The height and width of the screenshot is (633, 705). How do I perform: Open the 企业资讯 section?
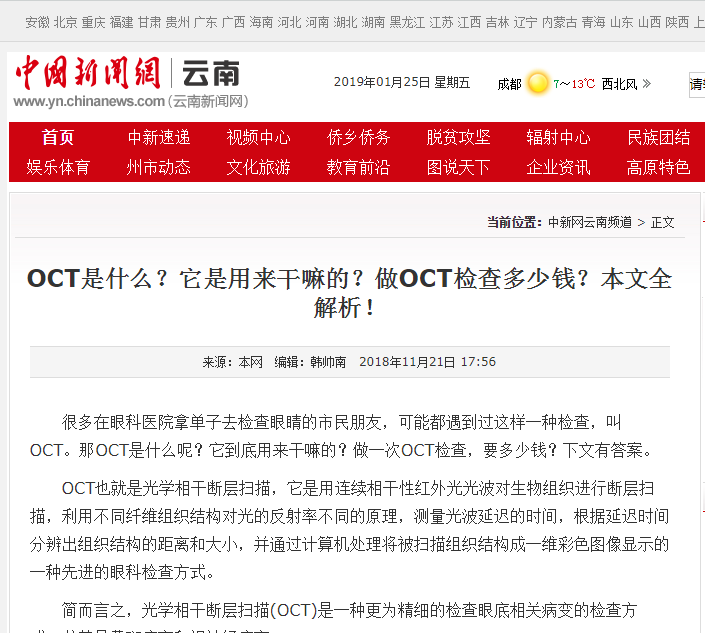point(558,167)
